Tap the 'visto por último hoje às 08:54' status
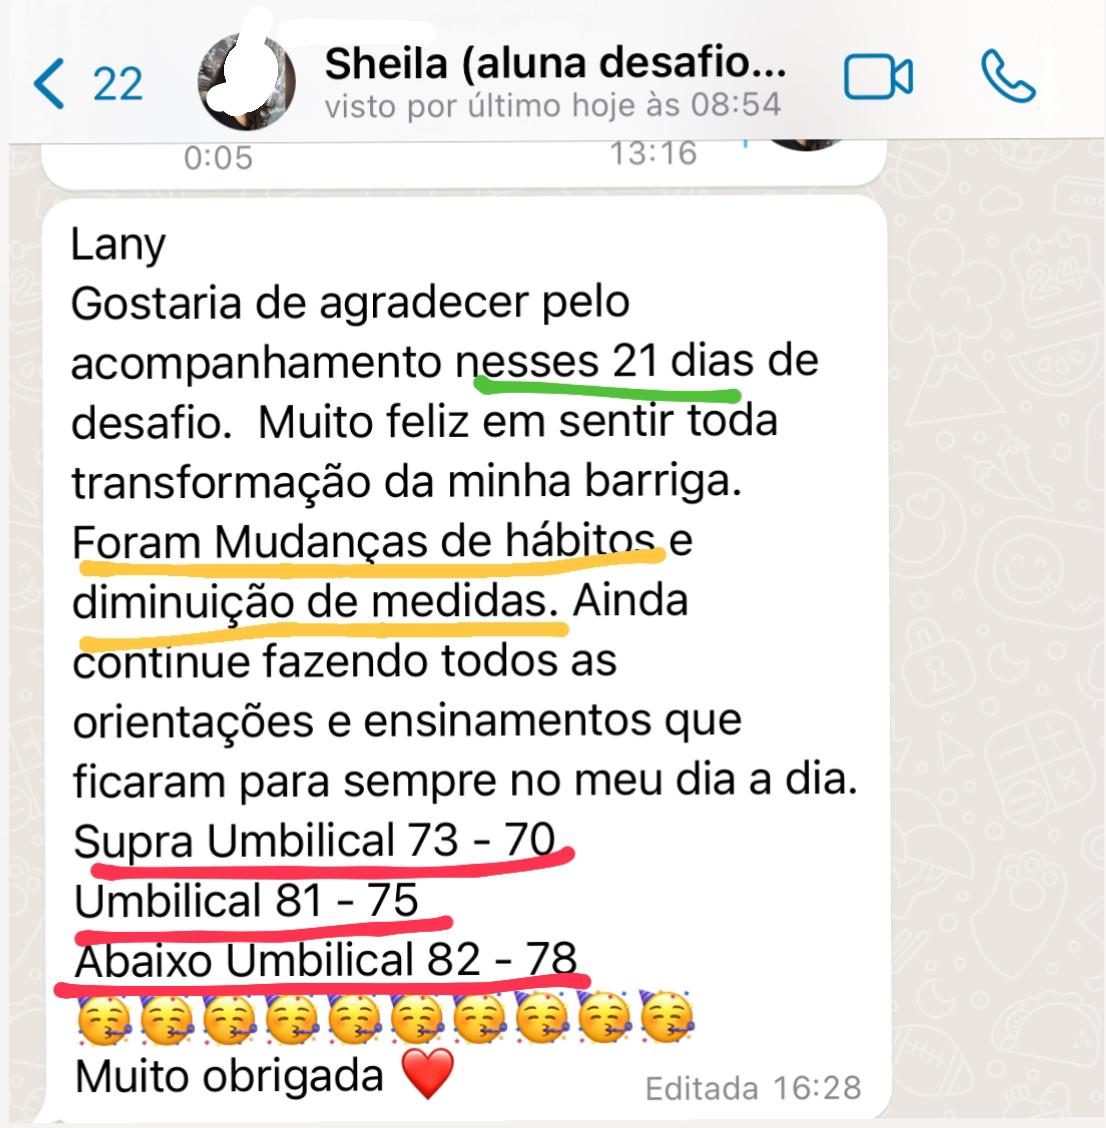The height and width of the screenshot is (1128, 1106). pos(553,106)
